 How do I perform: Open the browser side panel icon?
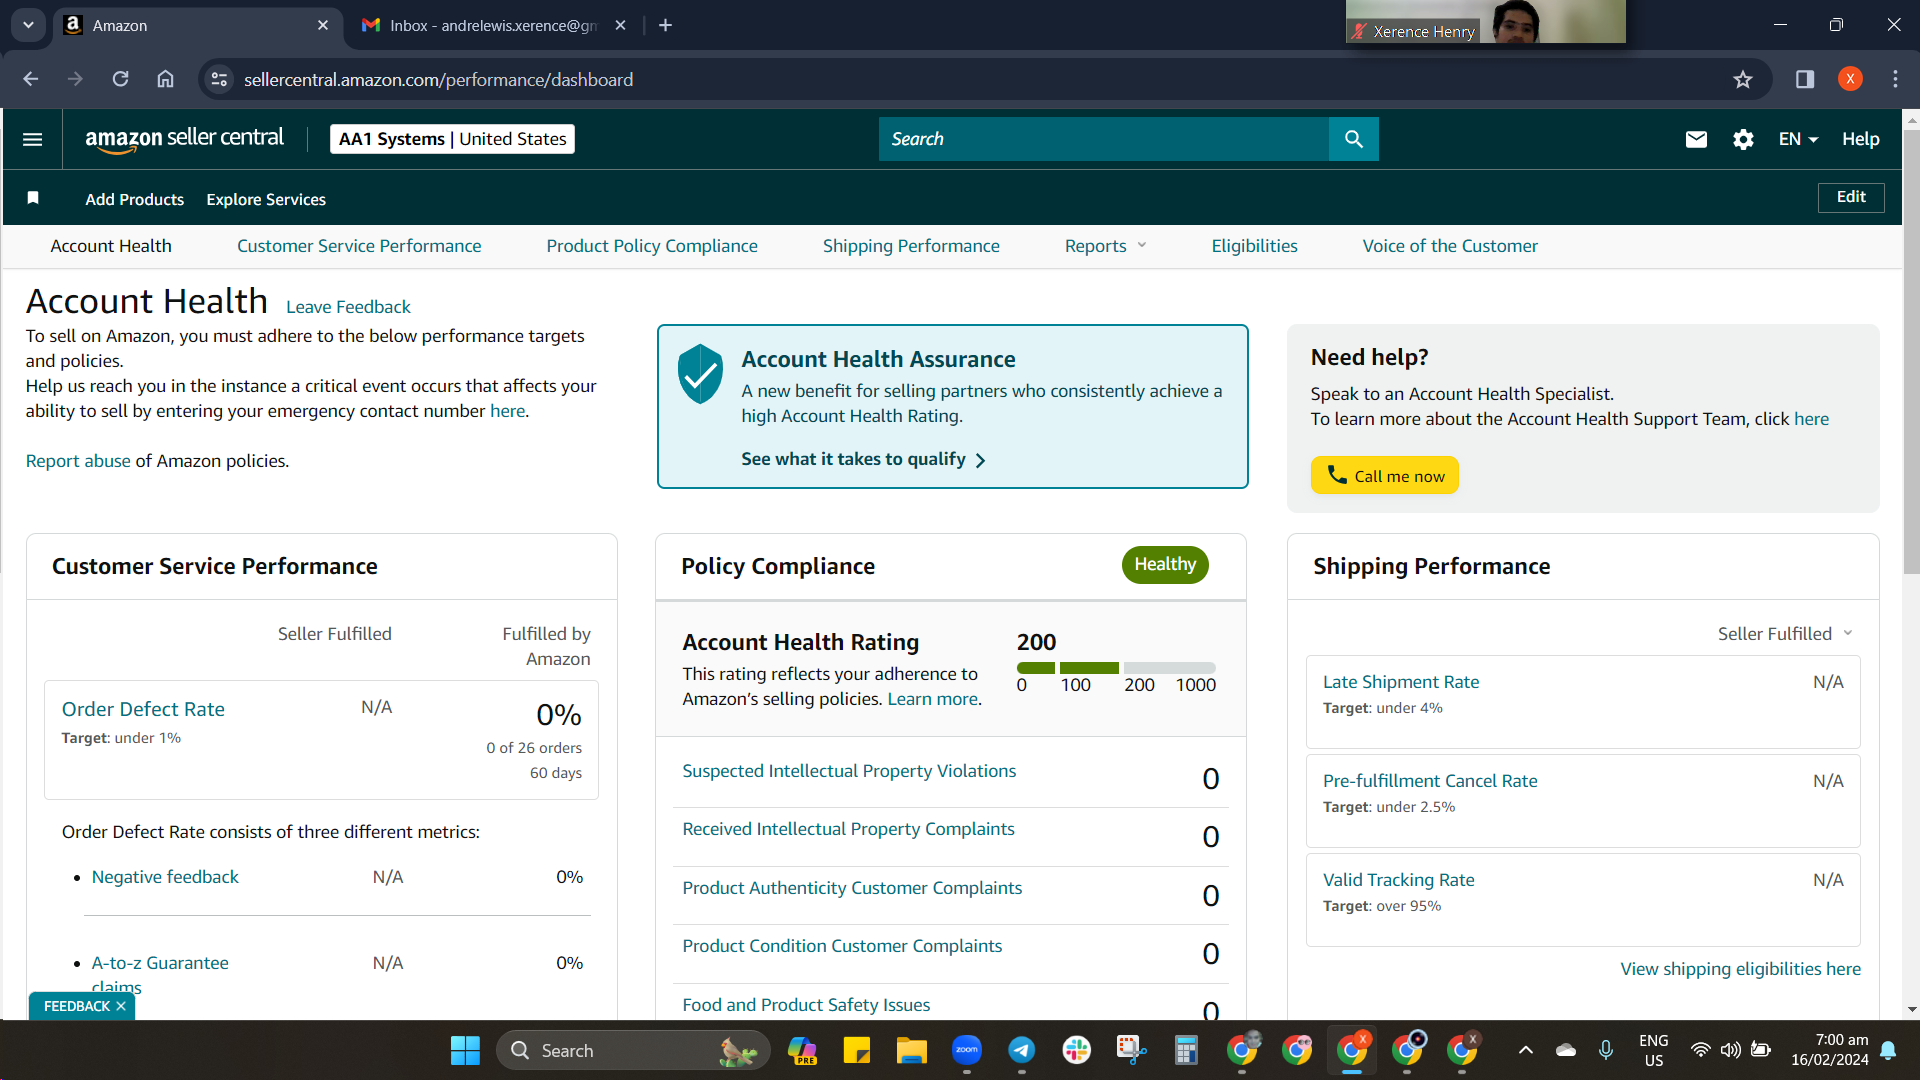click(x=1805, y=79)
